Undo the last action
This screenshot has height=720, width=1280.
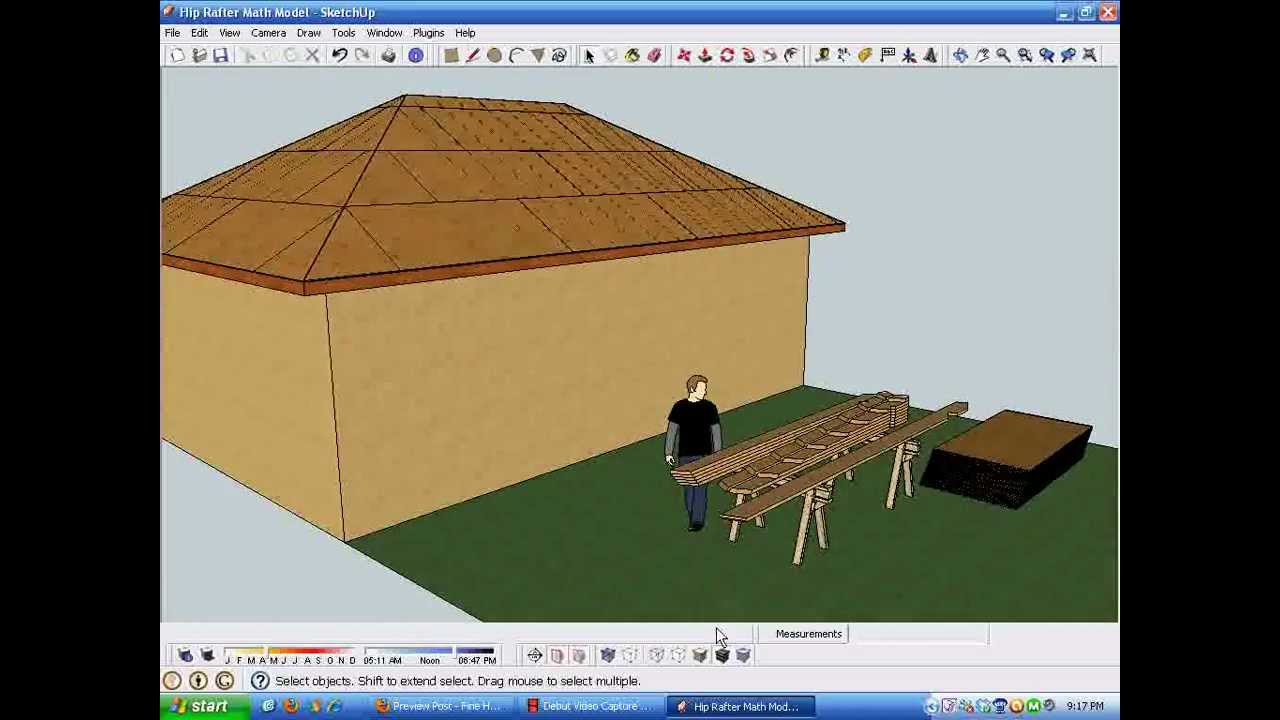[339, 56]
